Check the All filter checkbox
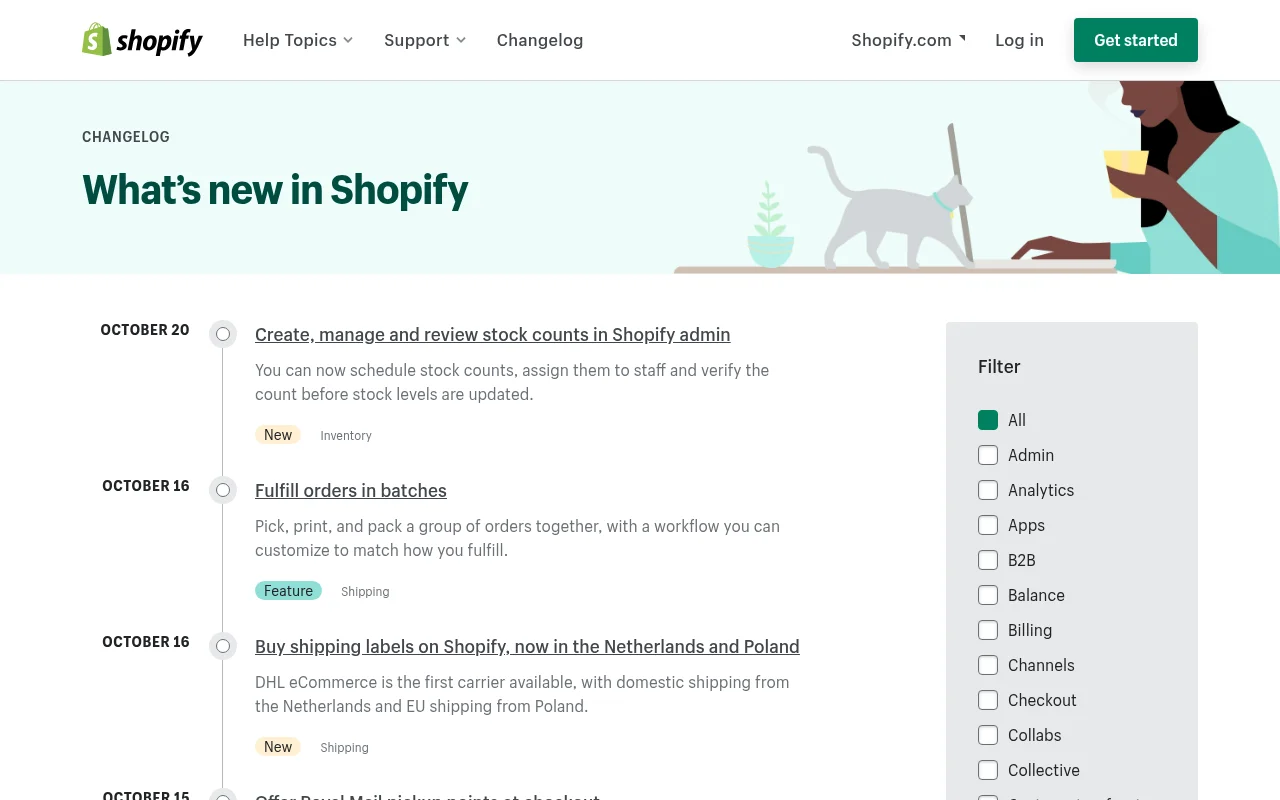The image size is (1280, 800). pyautogui.click(x=988, y=420)
